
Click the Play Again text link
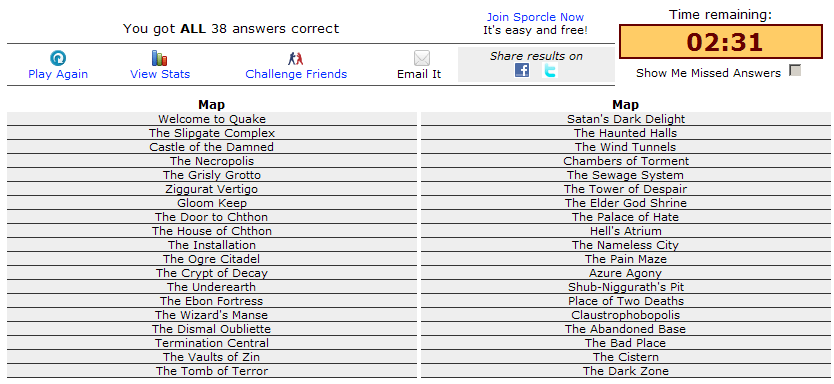[x=58, y=74]
